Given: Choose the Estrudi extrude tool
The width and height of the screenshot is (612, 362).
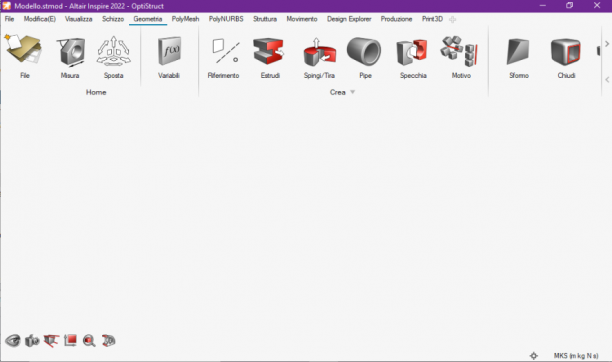Looking at the screenshot, I should pos(269,51).
